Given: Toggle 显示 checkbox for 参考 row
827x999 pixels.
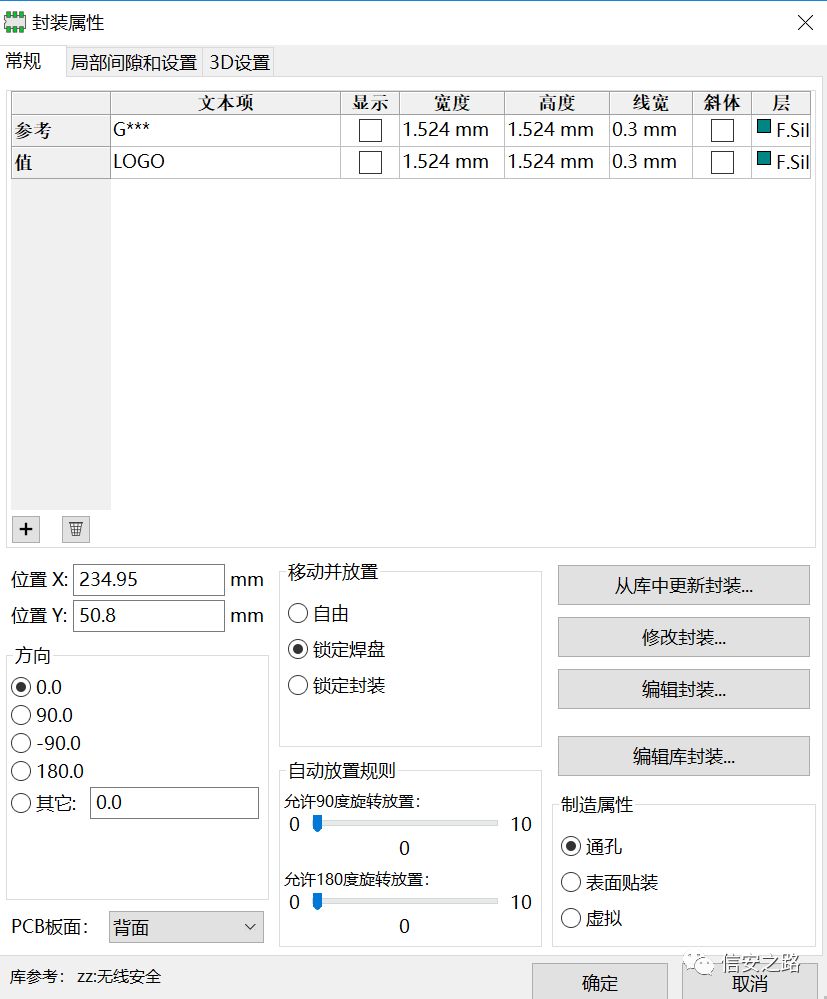Looking at the screenshot, I should (370, 131).
